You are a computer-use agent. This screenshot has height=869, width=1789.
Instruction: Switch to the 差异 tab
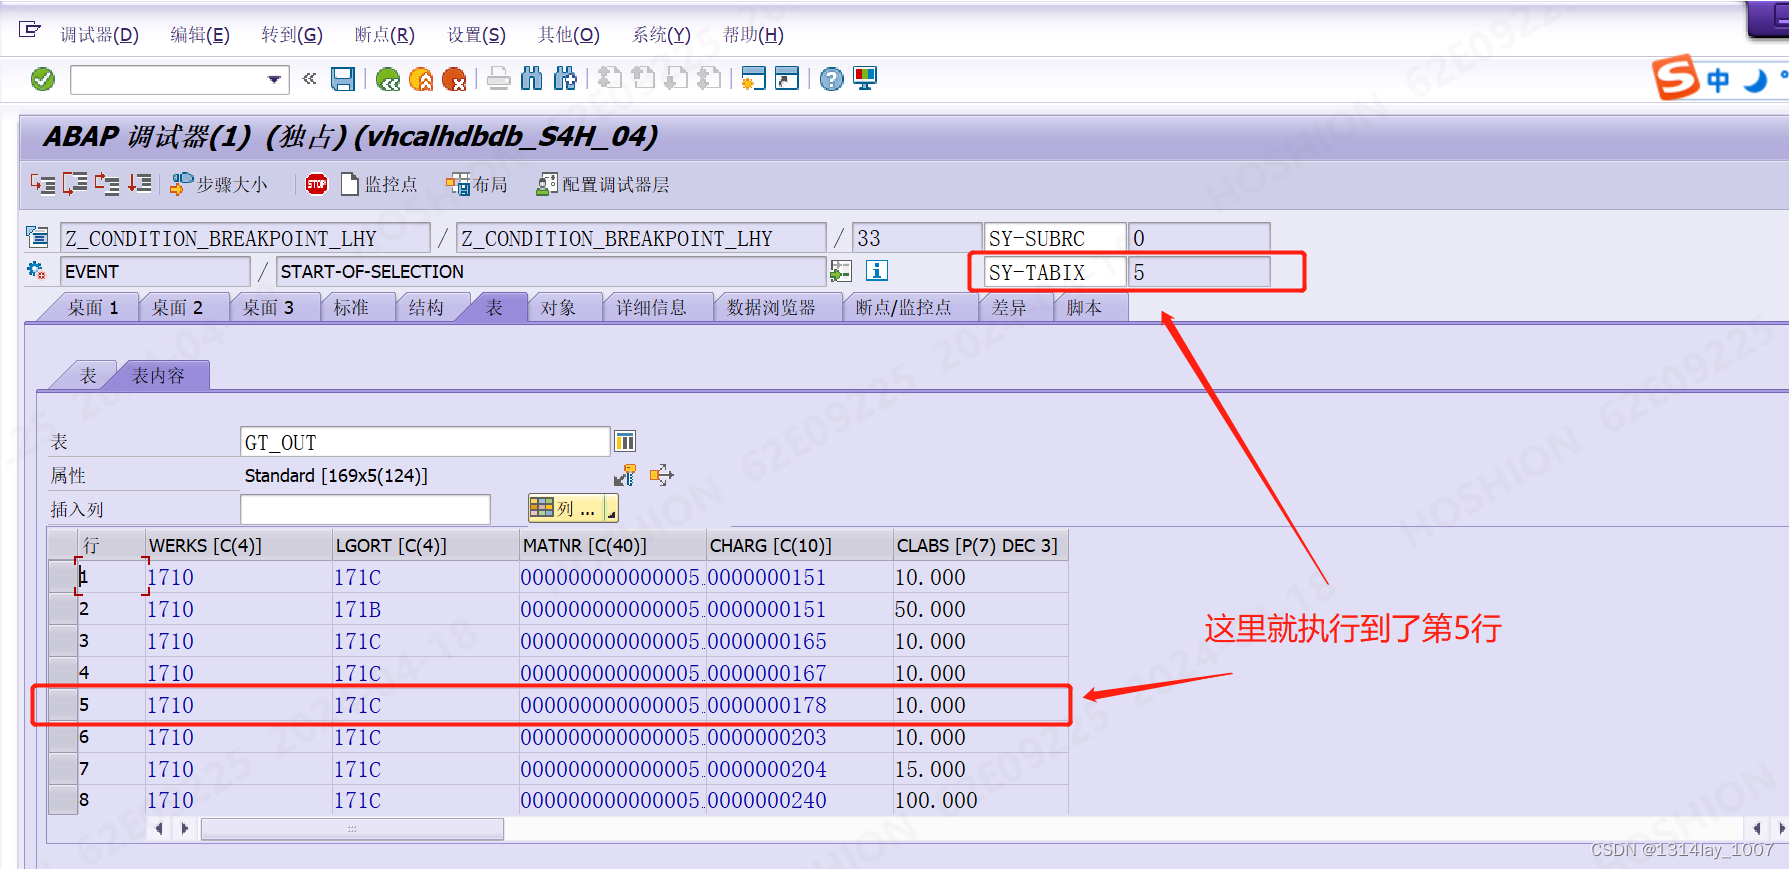1009,308
